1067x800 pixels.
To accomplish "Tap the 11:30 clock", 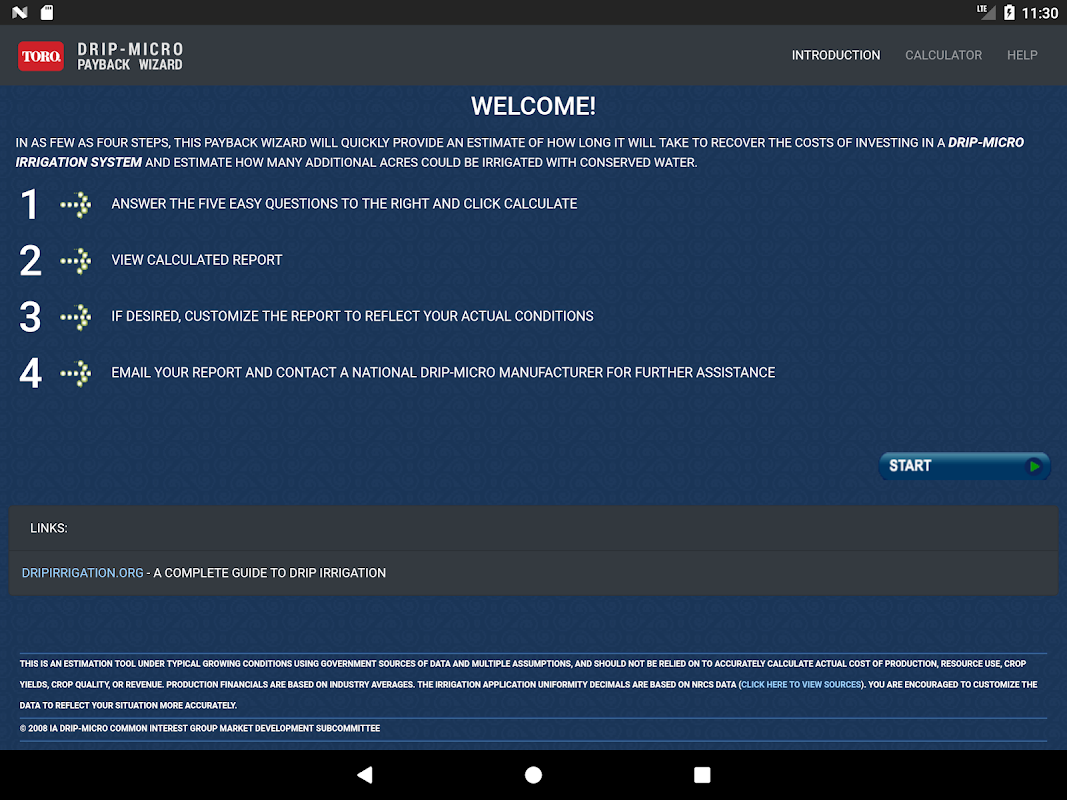I will 1040,13.
